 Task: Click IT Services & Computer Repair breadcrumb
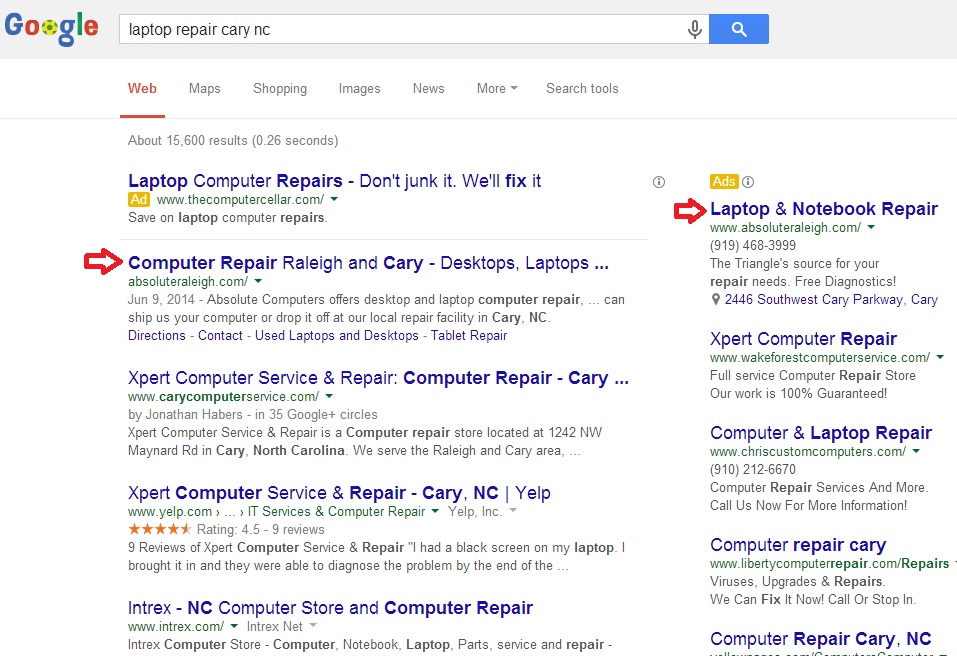(336, 511)
